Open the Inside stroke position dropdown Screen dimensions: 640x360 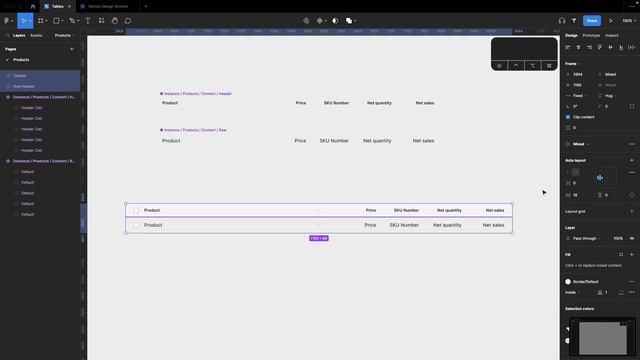click(572, 292)
